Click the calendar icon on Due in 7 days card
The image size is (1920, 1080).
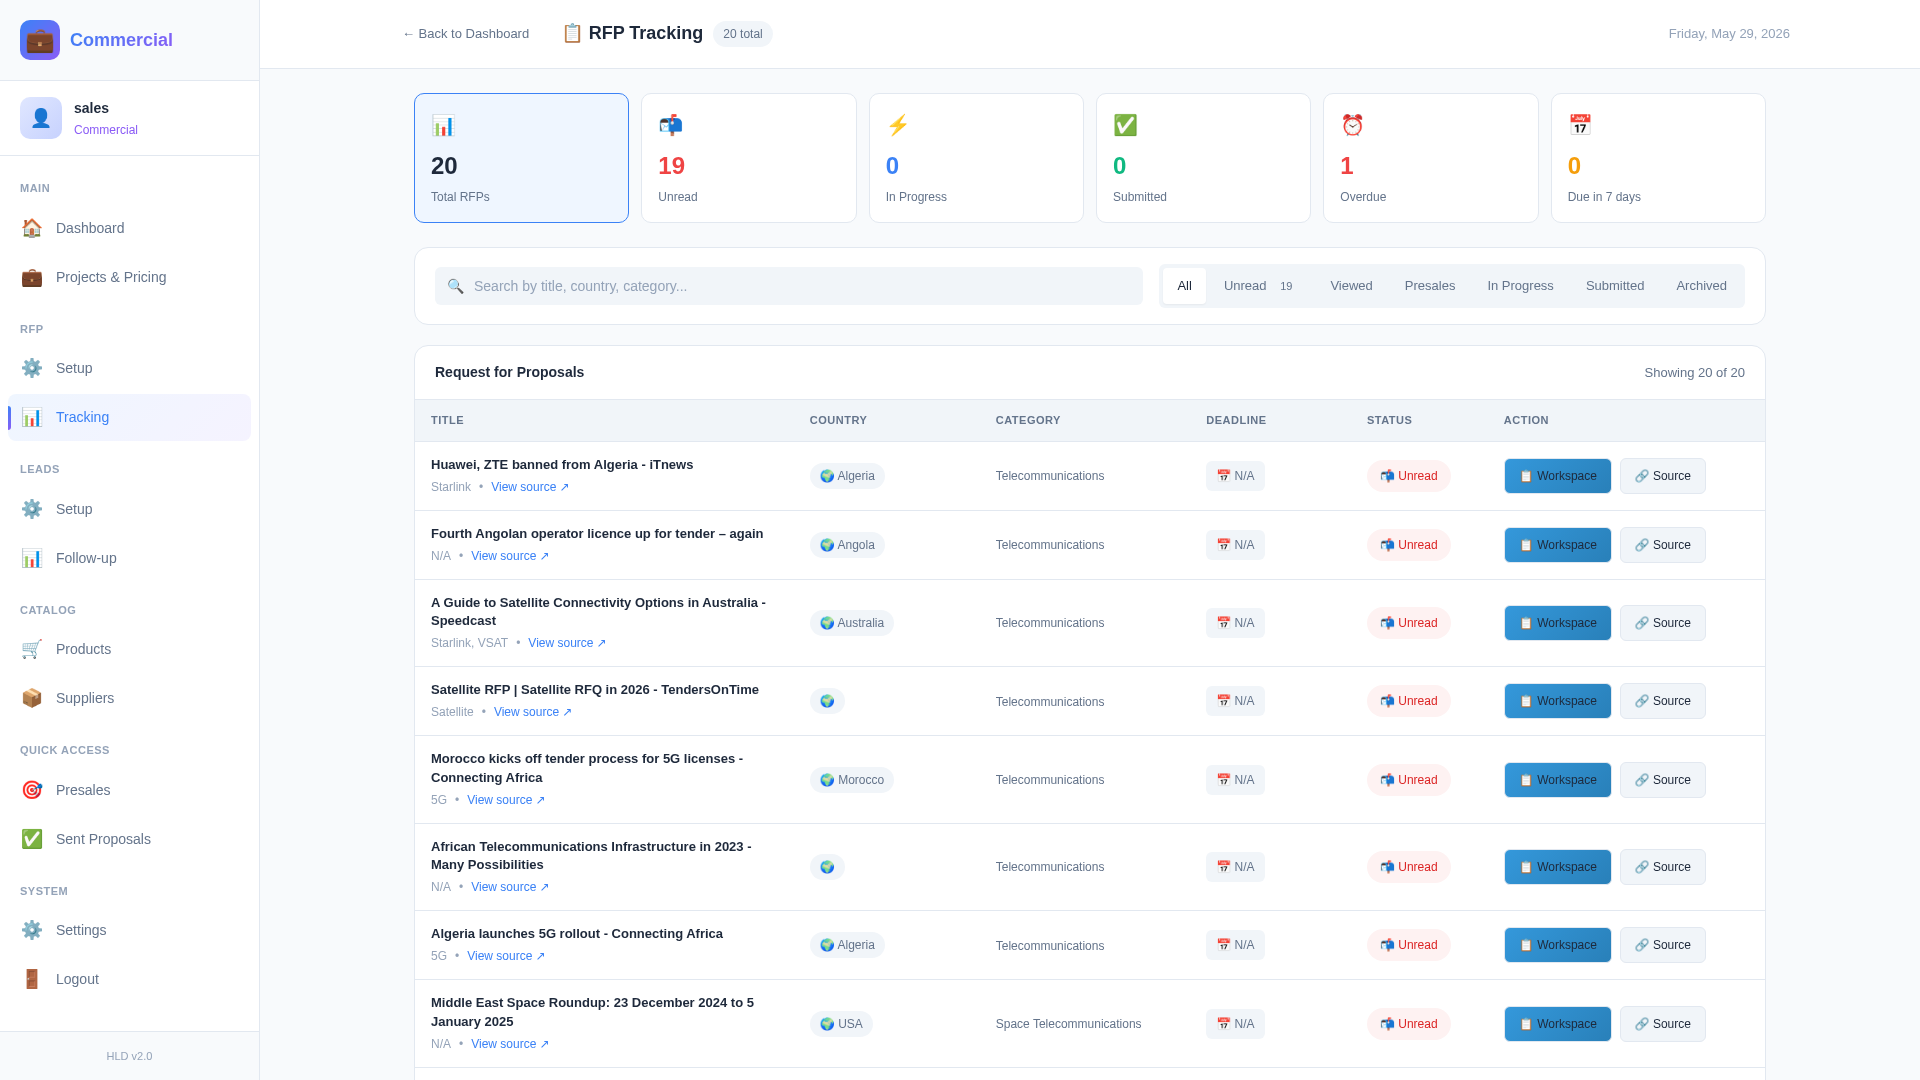pyautogui.click(x=1580, y=125)
